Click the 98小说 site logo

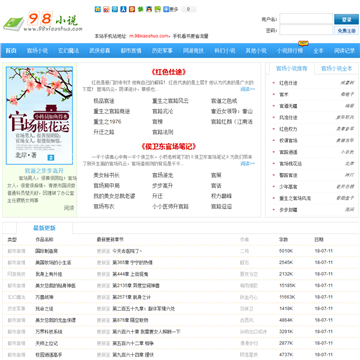click(x=42, y=22)
